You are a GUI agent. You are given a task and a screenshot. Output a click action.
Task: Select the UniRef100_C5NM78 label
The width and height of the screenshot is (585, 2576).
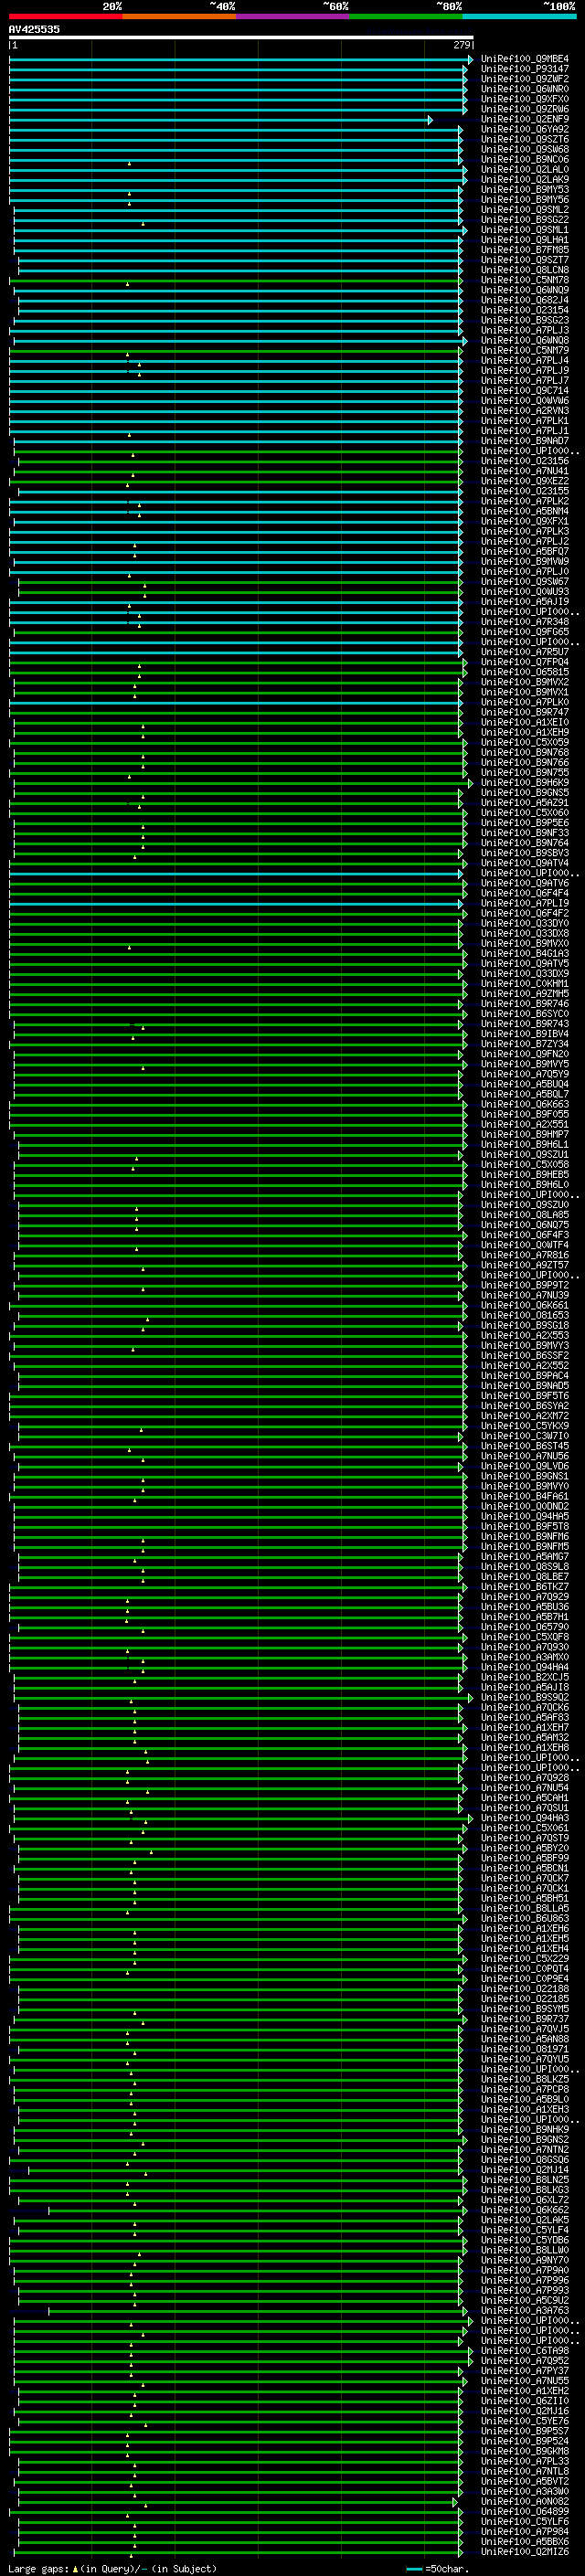pos(525,280)
